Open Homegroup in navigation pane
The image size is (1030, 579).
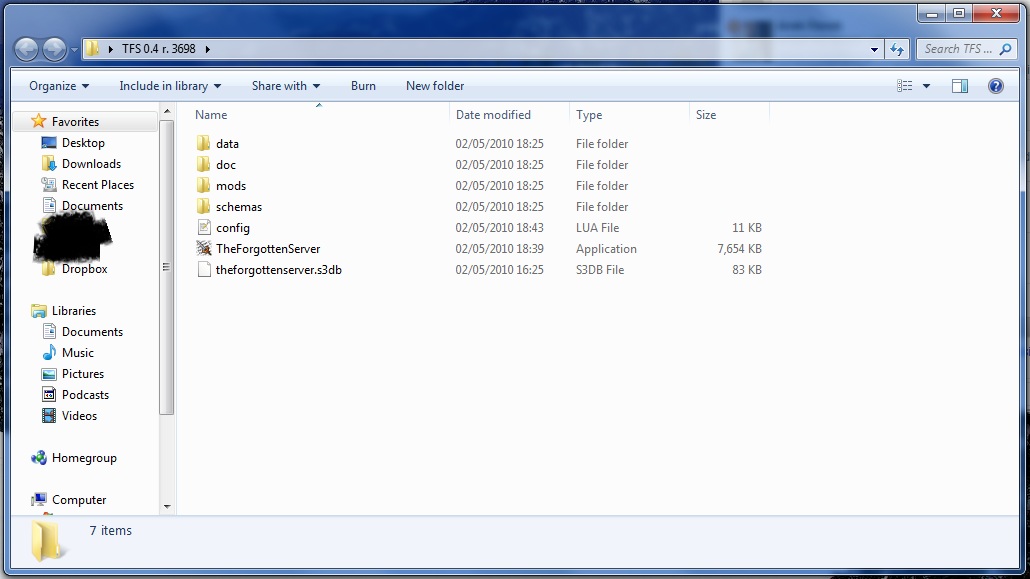(x=84, y=458)
